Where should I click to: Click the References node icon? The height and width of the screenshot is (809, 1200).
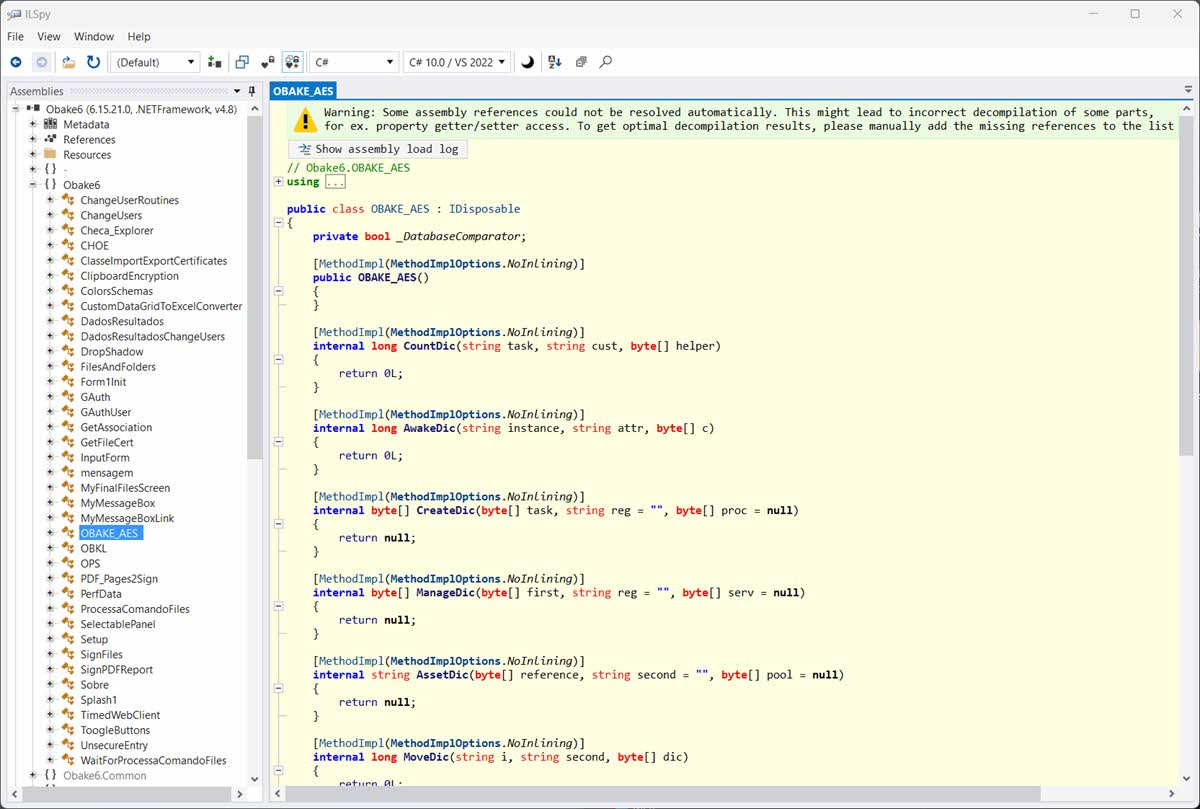click(50, 139)
